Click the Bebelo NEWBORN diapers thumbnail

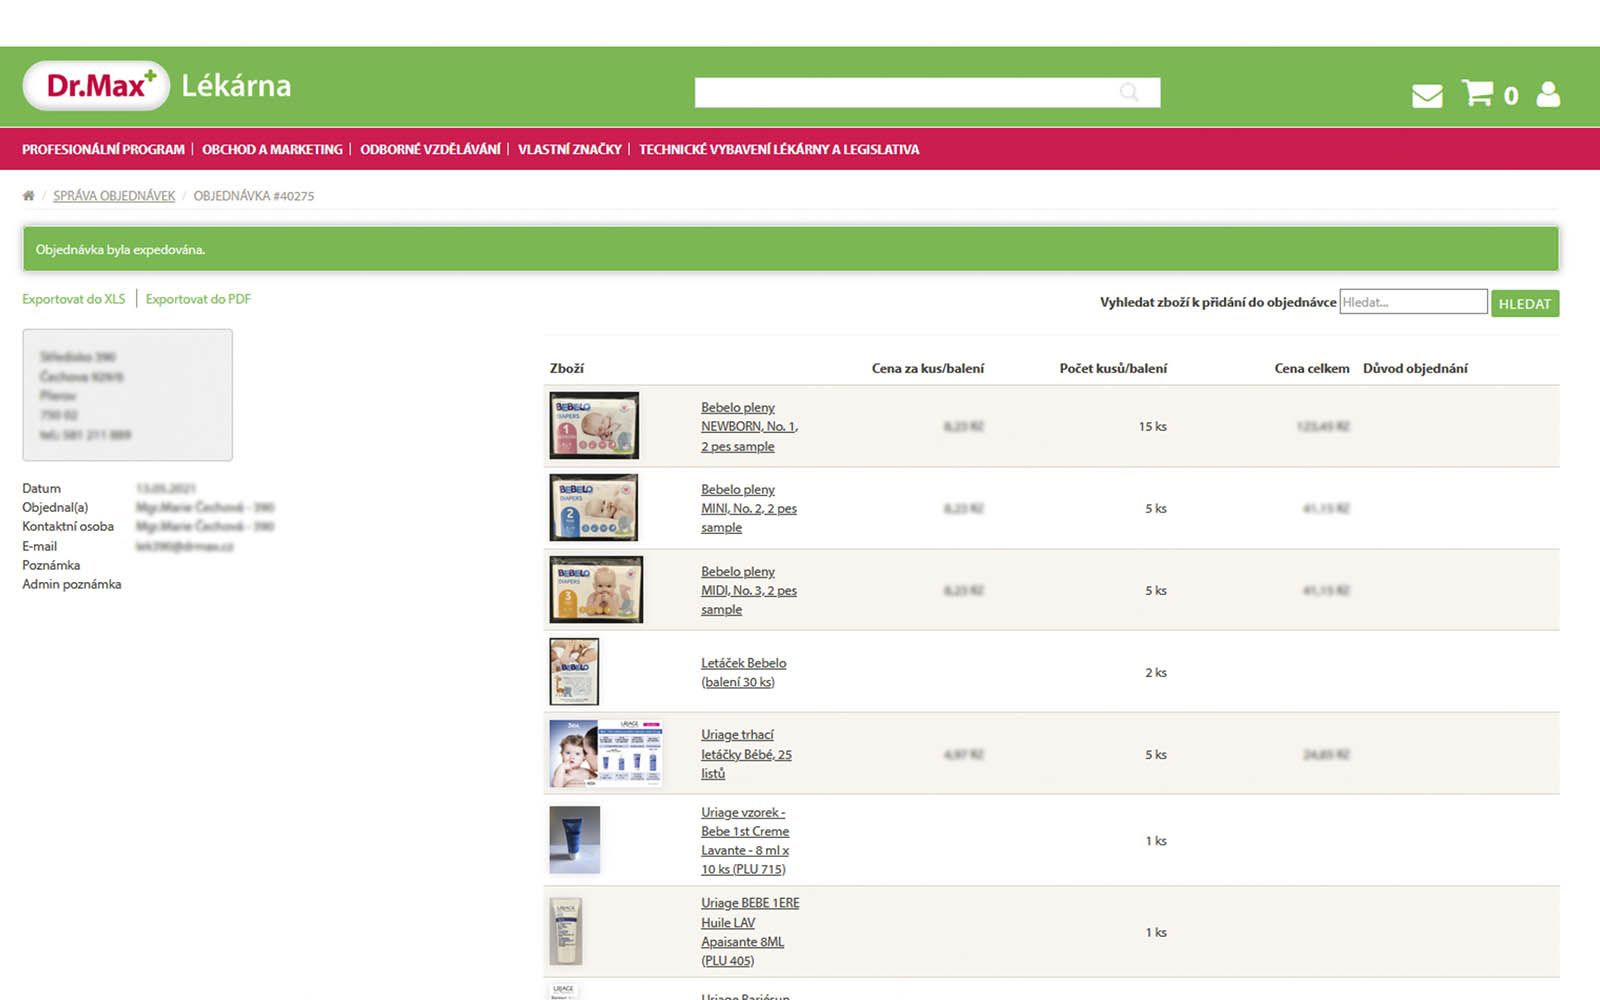tap(594, 425)
